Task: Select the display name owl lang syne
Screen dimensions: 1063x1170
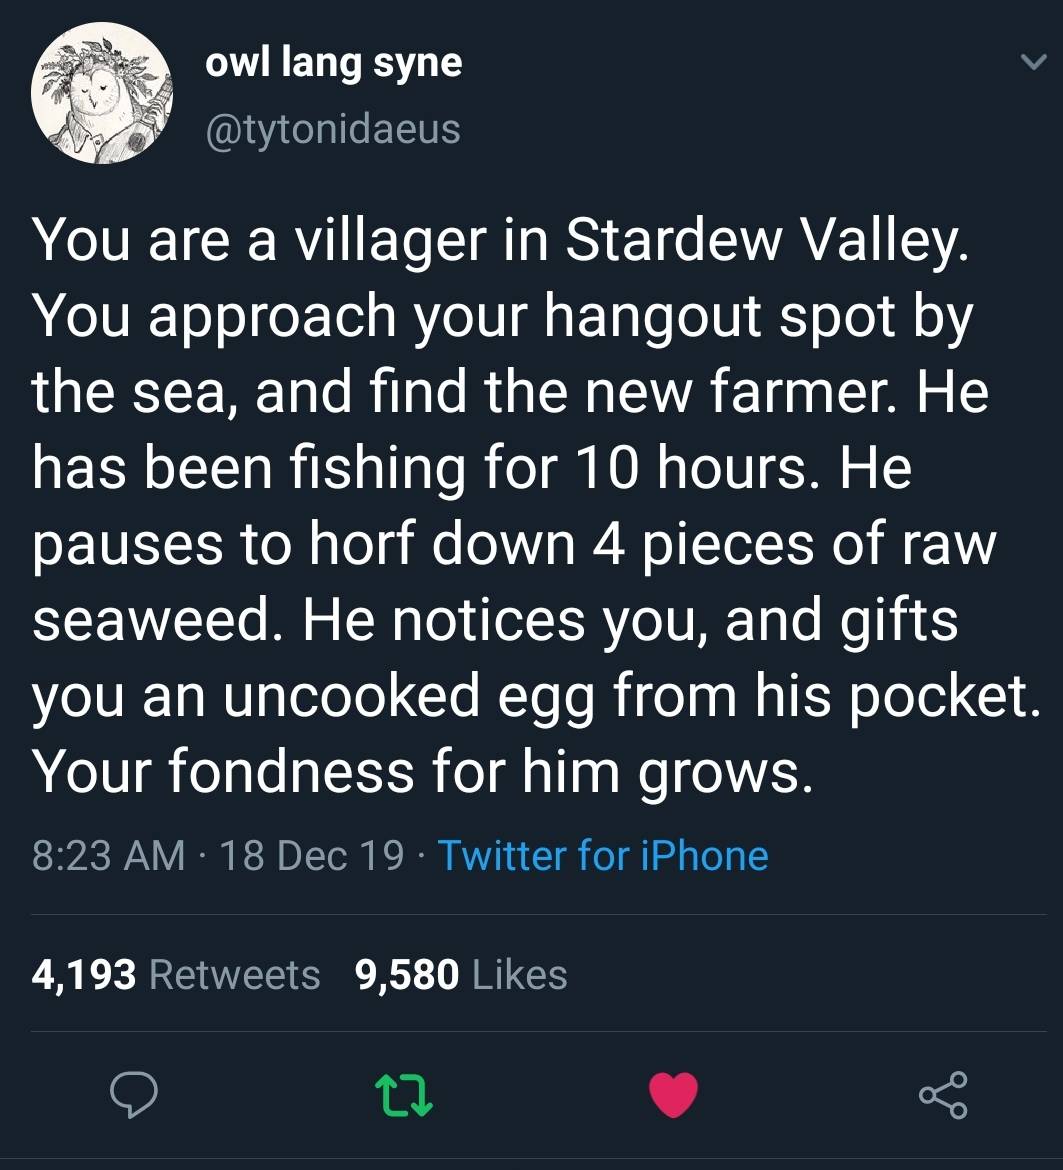Action: click(x=334, y=62)
